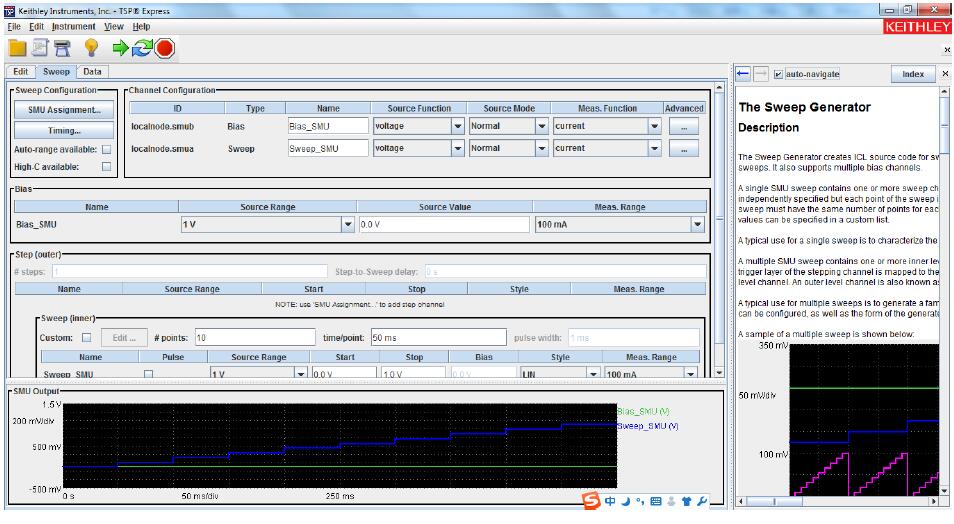Click the yellow folder open icon

coord(17,47)
